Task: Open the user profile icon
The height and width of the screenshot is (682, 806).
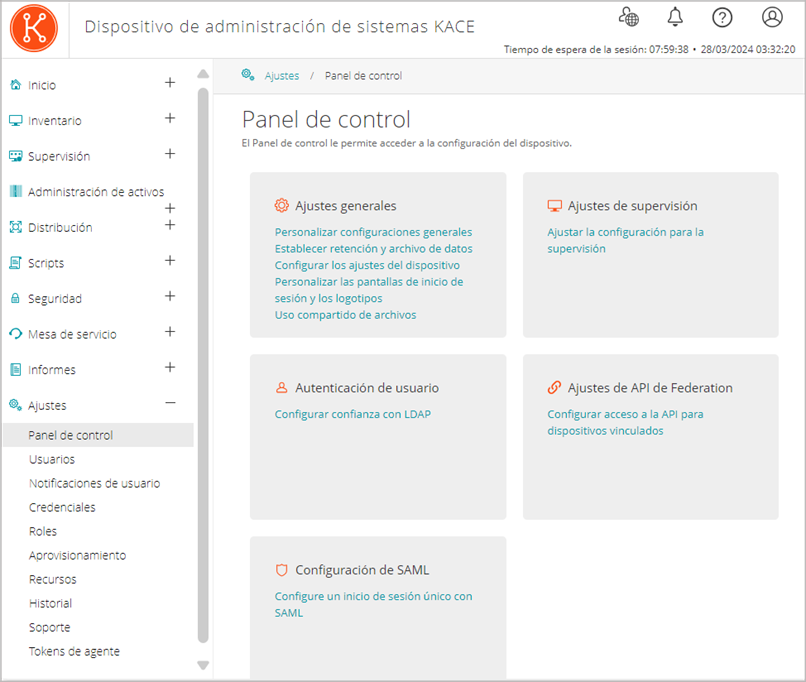Action: 771,16
